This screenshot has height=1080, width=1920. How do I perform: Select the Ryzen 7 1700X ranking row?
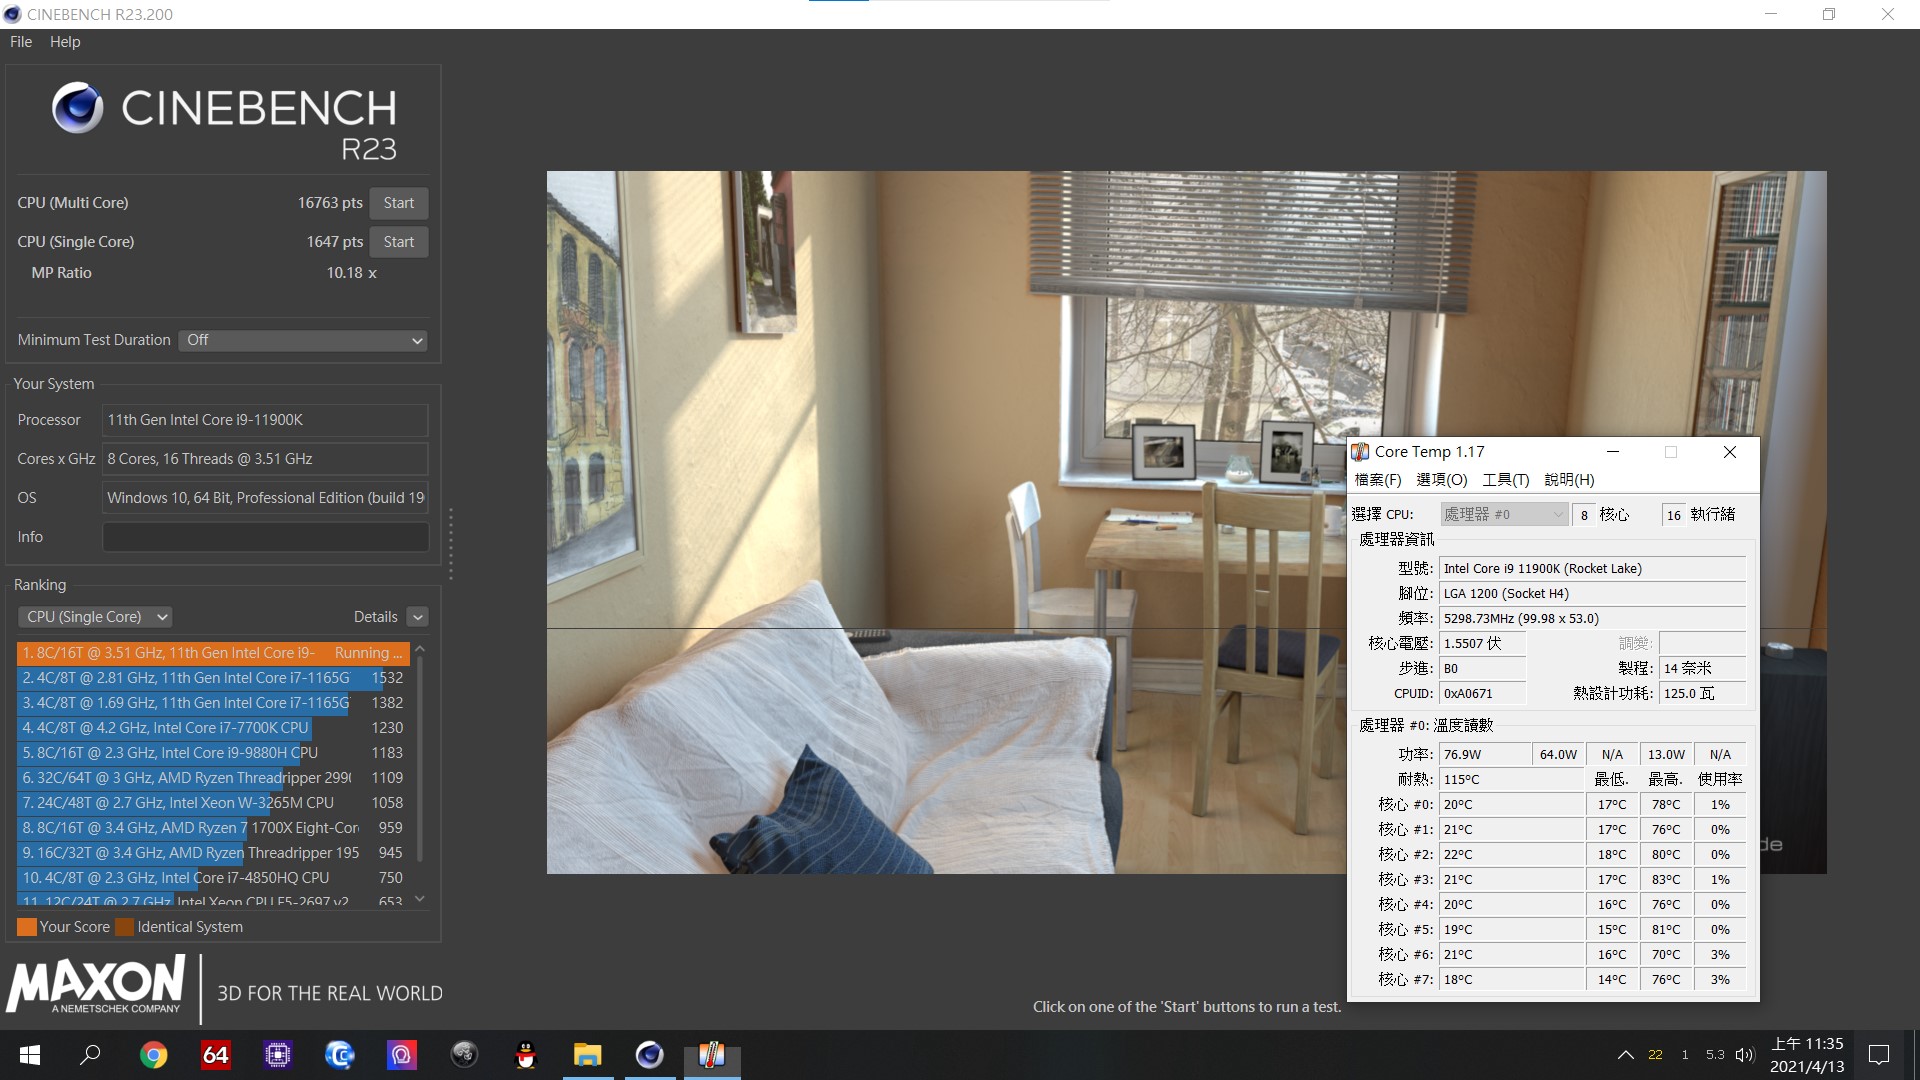[x=213, y=828]
